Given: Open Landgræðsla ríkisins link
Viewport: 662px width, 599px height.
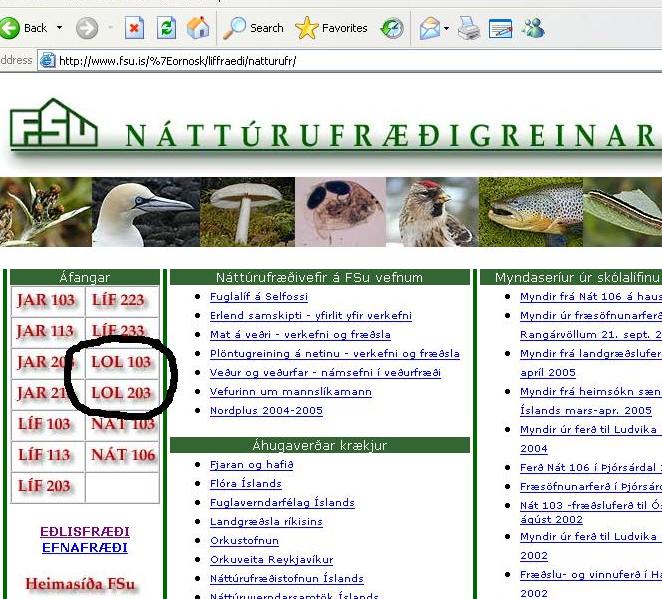Looking at the screenshot, I should tap(266, 522).
